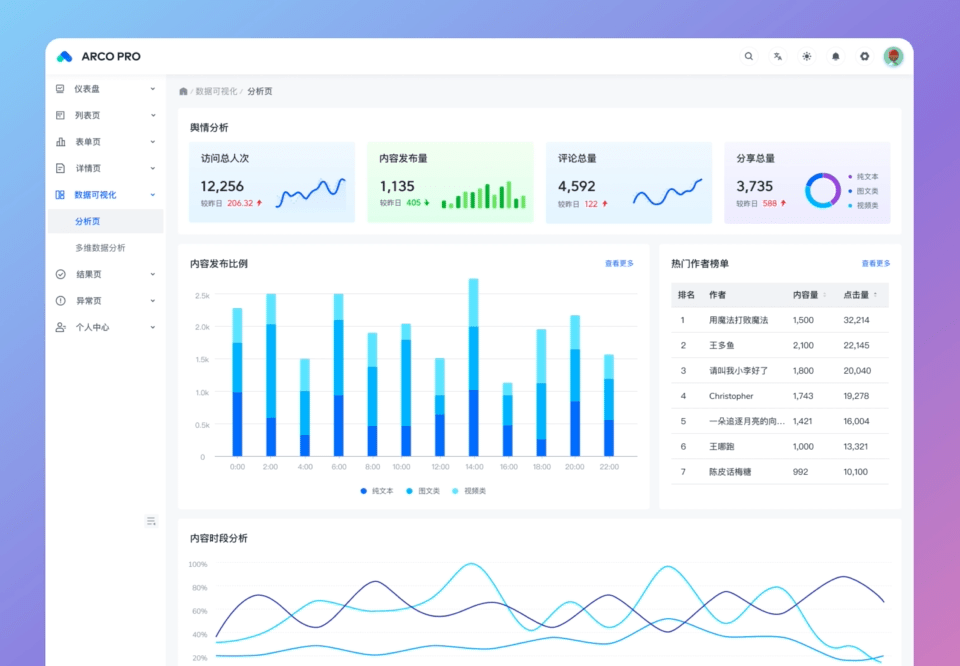The width and height of the screenshot is (960, 666).
Task: Toggle the 纯文本 bar chart legend
Action: [x=377, y=491]
